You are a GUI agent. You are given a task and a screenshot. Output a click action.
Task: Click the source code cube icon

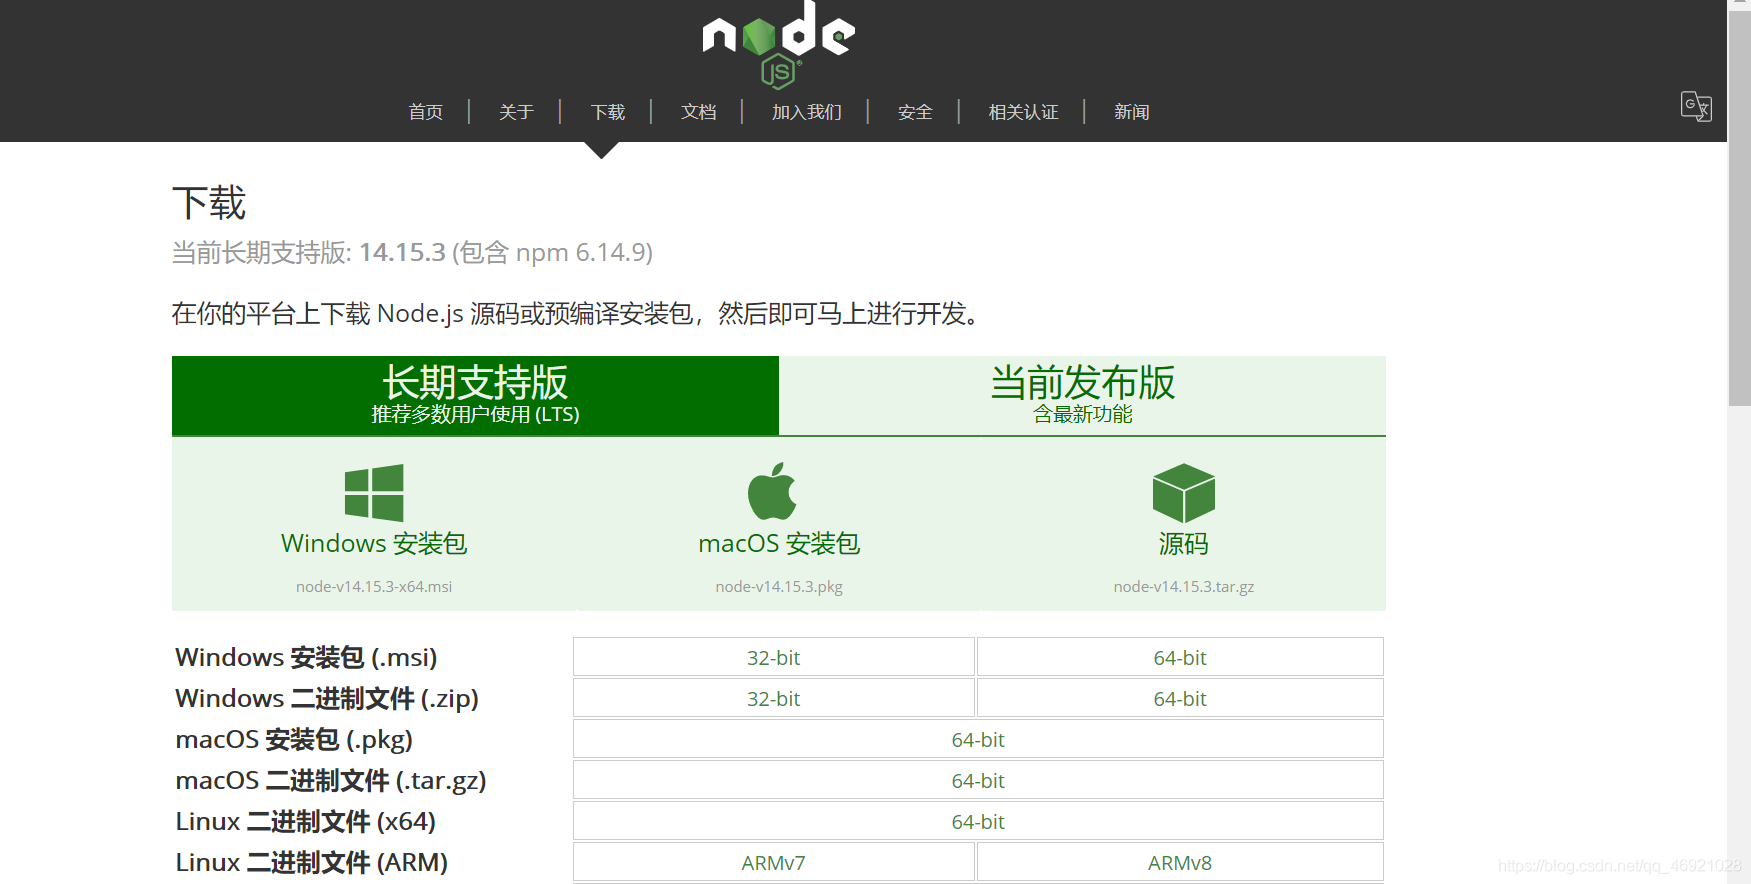point(1184,493)
